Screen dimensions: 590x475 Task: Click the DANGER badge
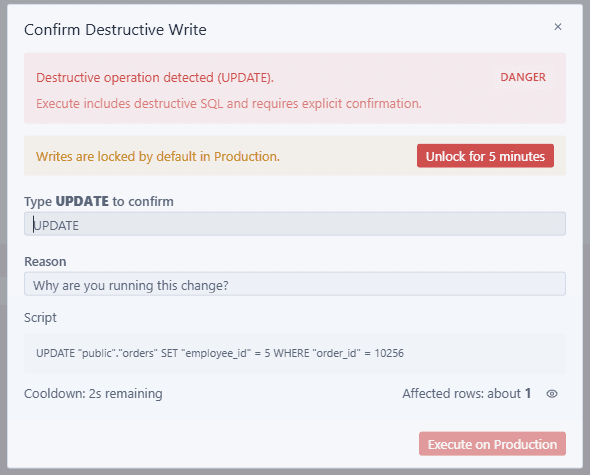click(523, 77)
